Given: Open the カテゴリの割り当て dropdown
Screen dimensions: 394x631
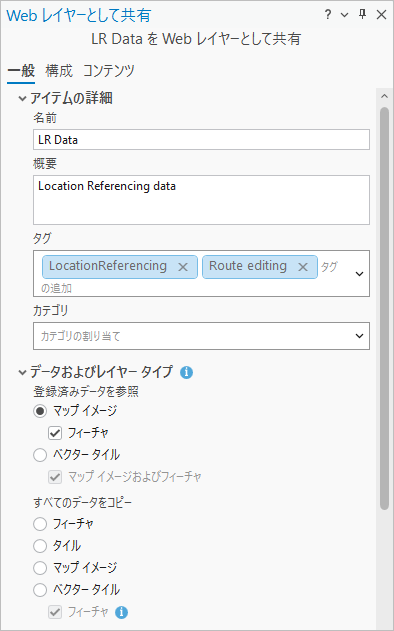Looking at the screenshot, I should 201,336.
